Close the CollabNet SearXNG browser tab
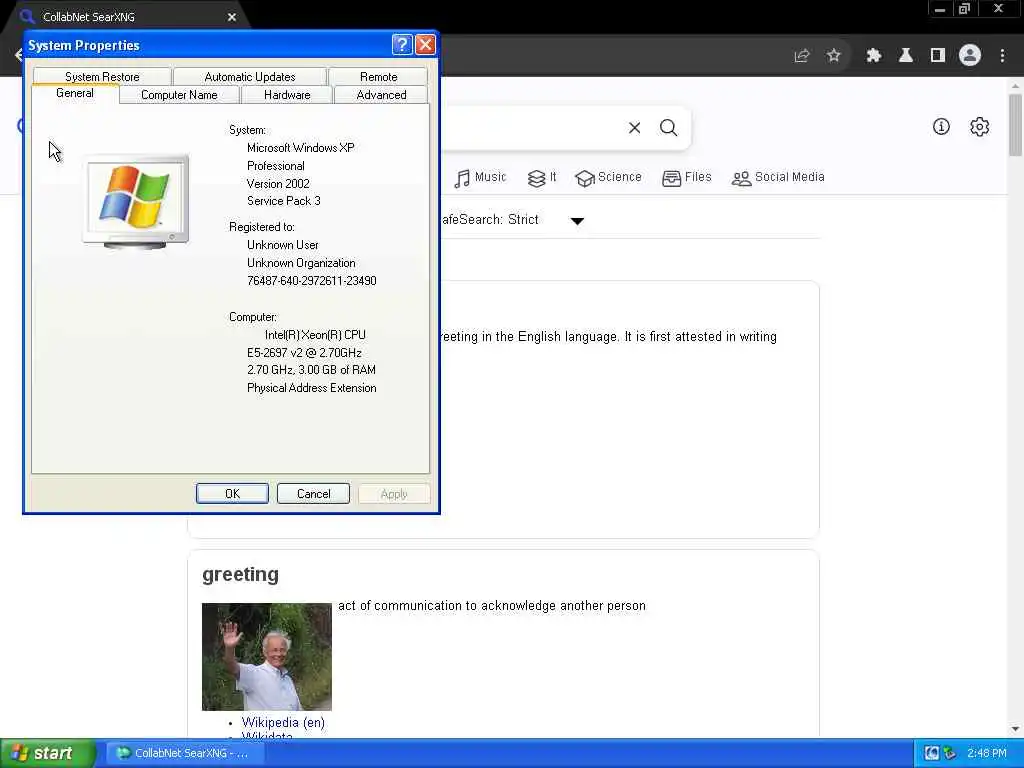Image resolution: width=1024 pixels, height=768 pixels. coord(232,17)
